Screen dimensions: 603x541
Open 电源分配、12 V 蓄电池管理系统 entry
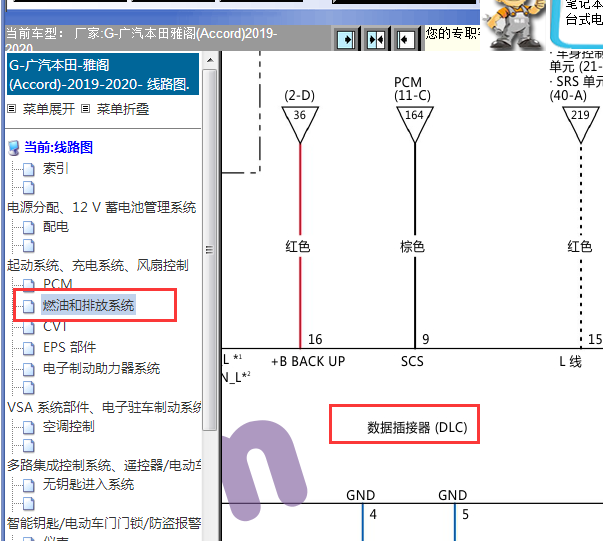click(x=102, y=208)
